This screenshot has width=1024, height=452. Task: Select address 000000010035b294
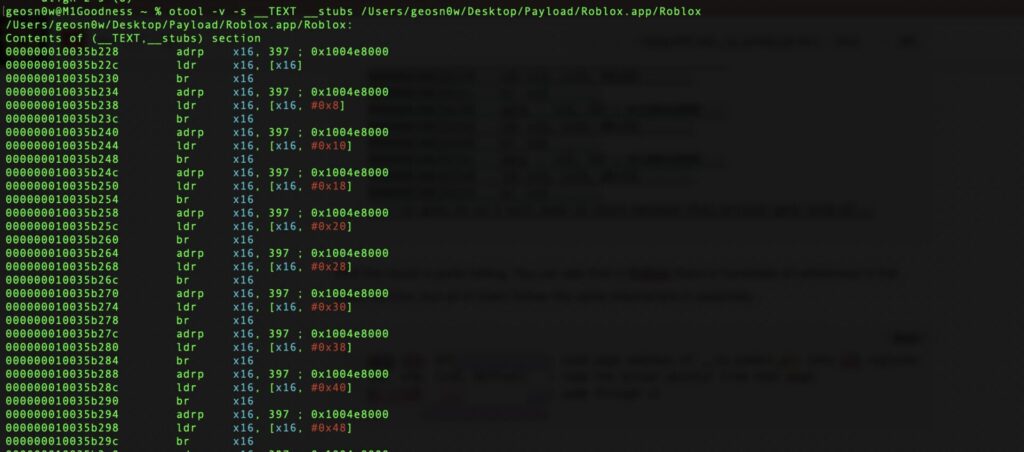(63, 415)
